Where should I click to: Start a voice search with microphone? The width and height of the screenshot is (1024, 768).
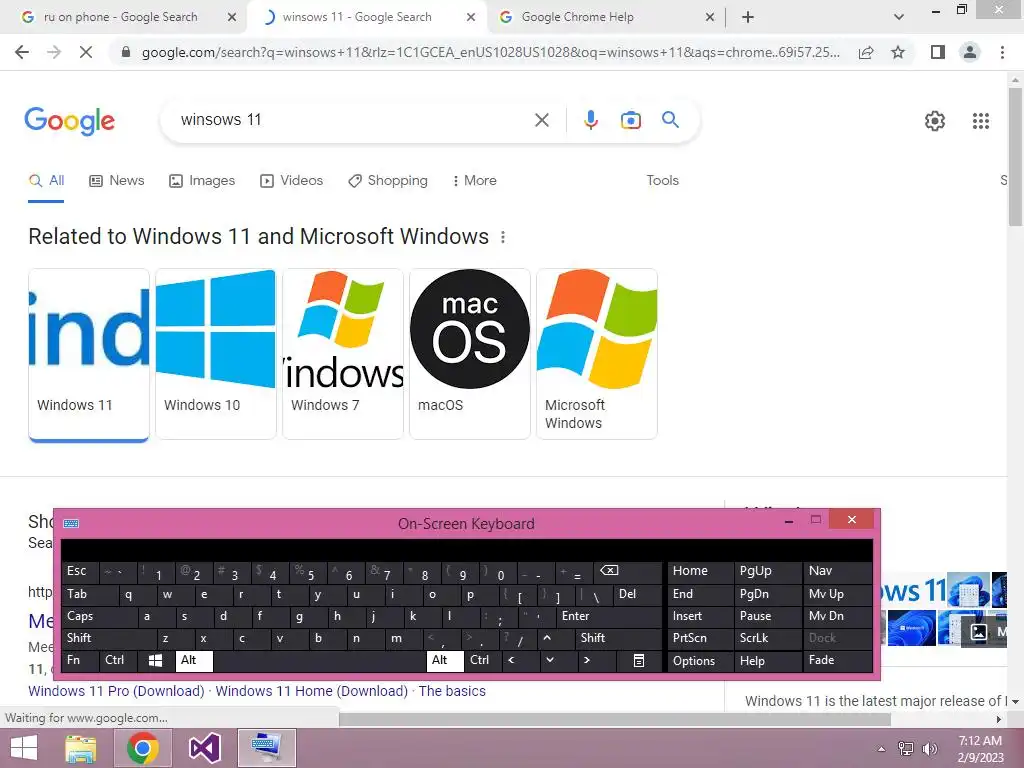click(x=590, y=120)
